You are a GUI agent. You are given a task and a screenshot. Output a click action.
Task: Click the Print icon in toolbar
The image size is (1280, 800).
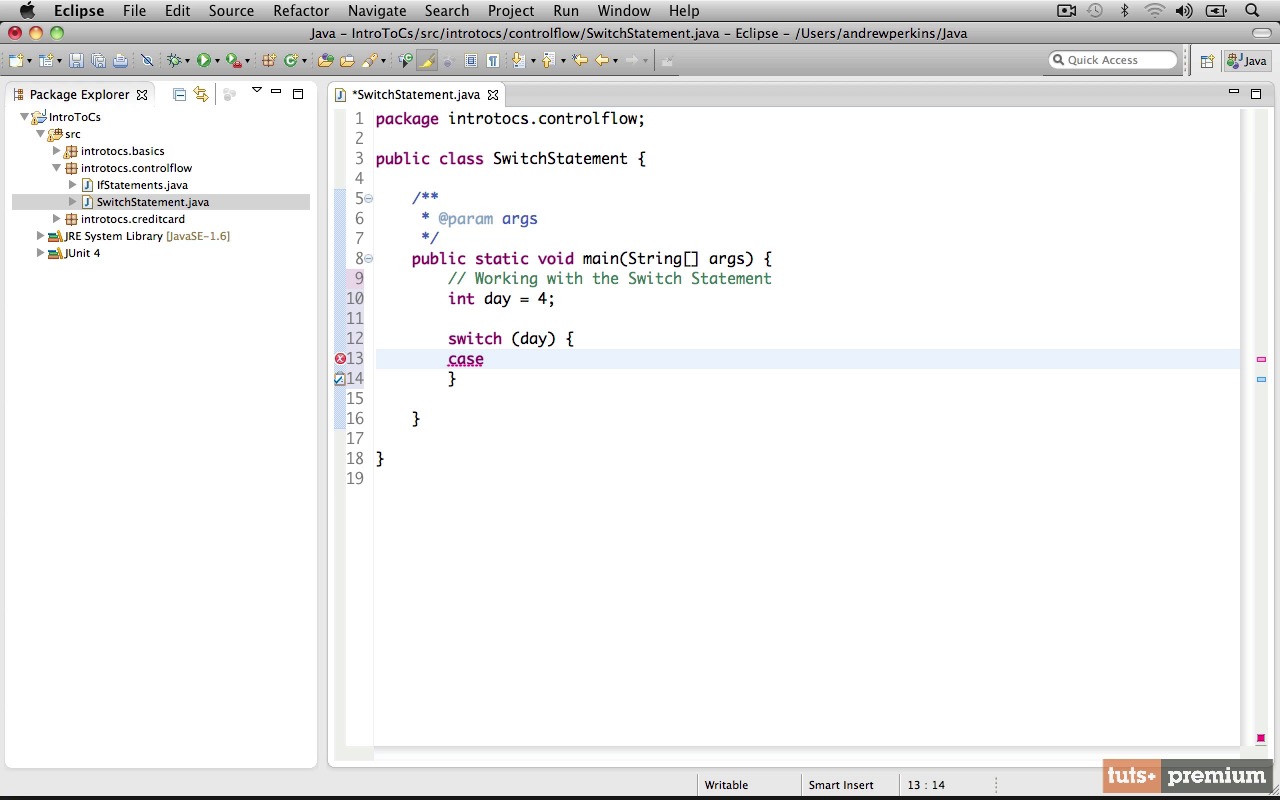[120, 61]
